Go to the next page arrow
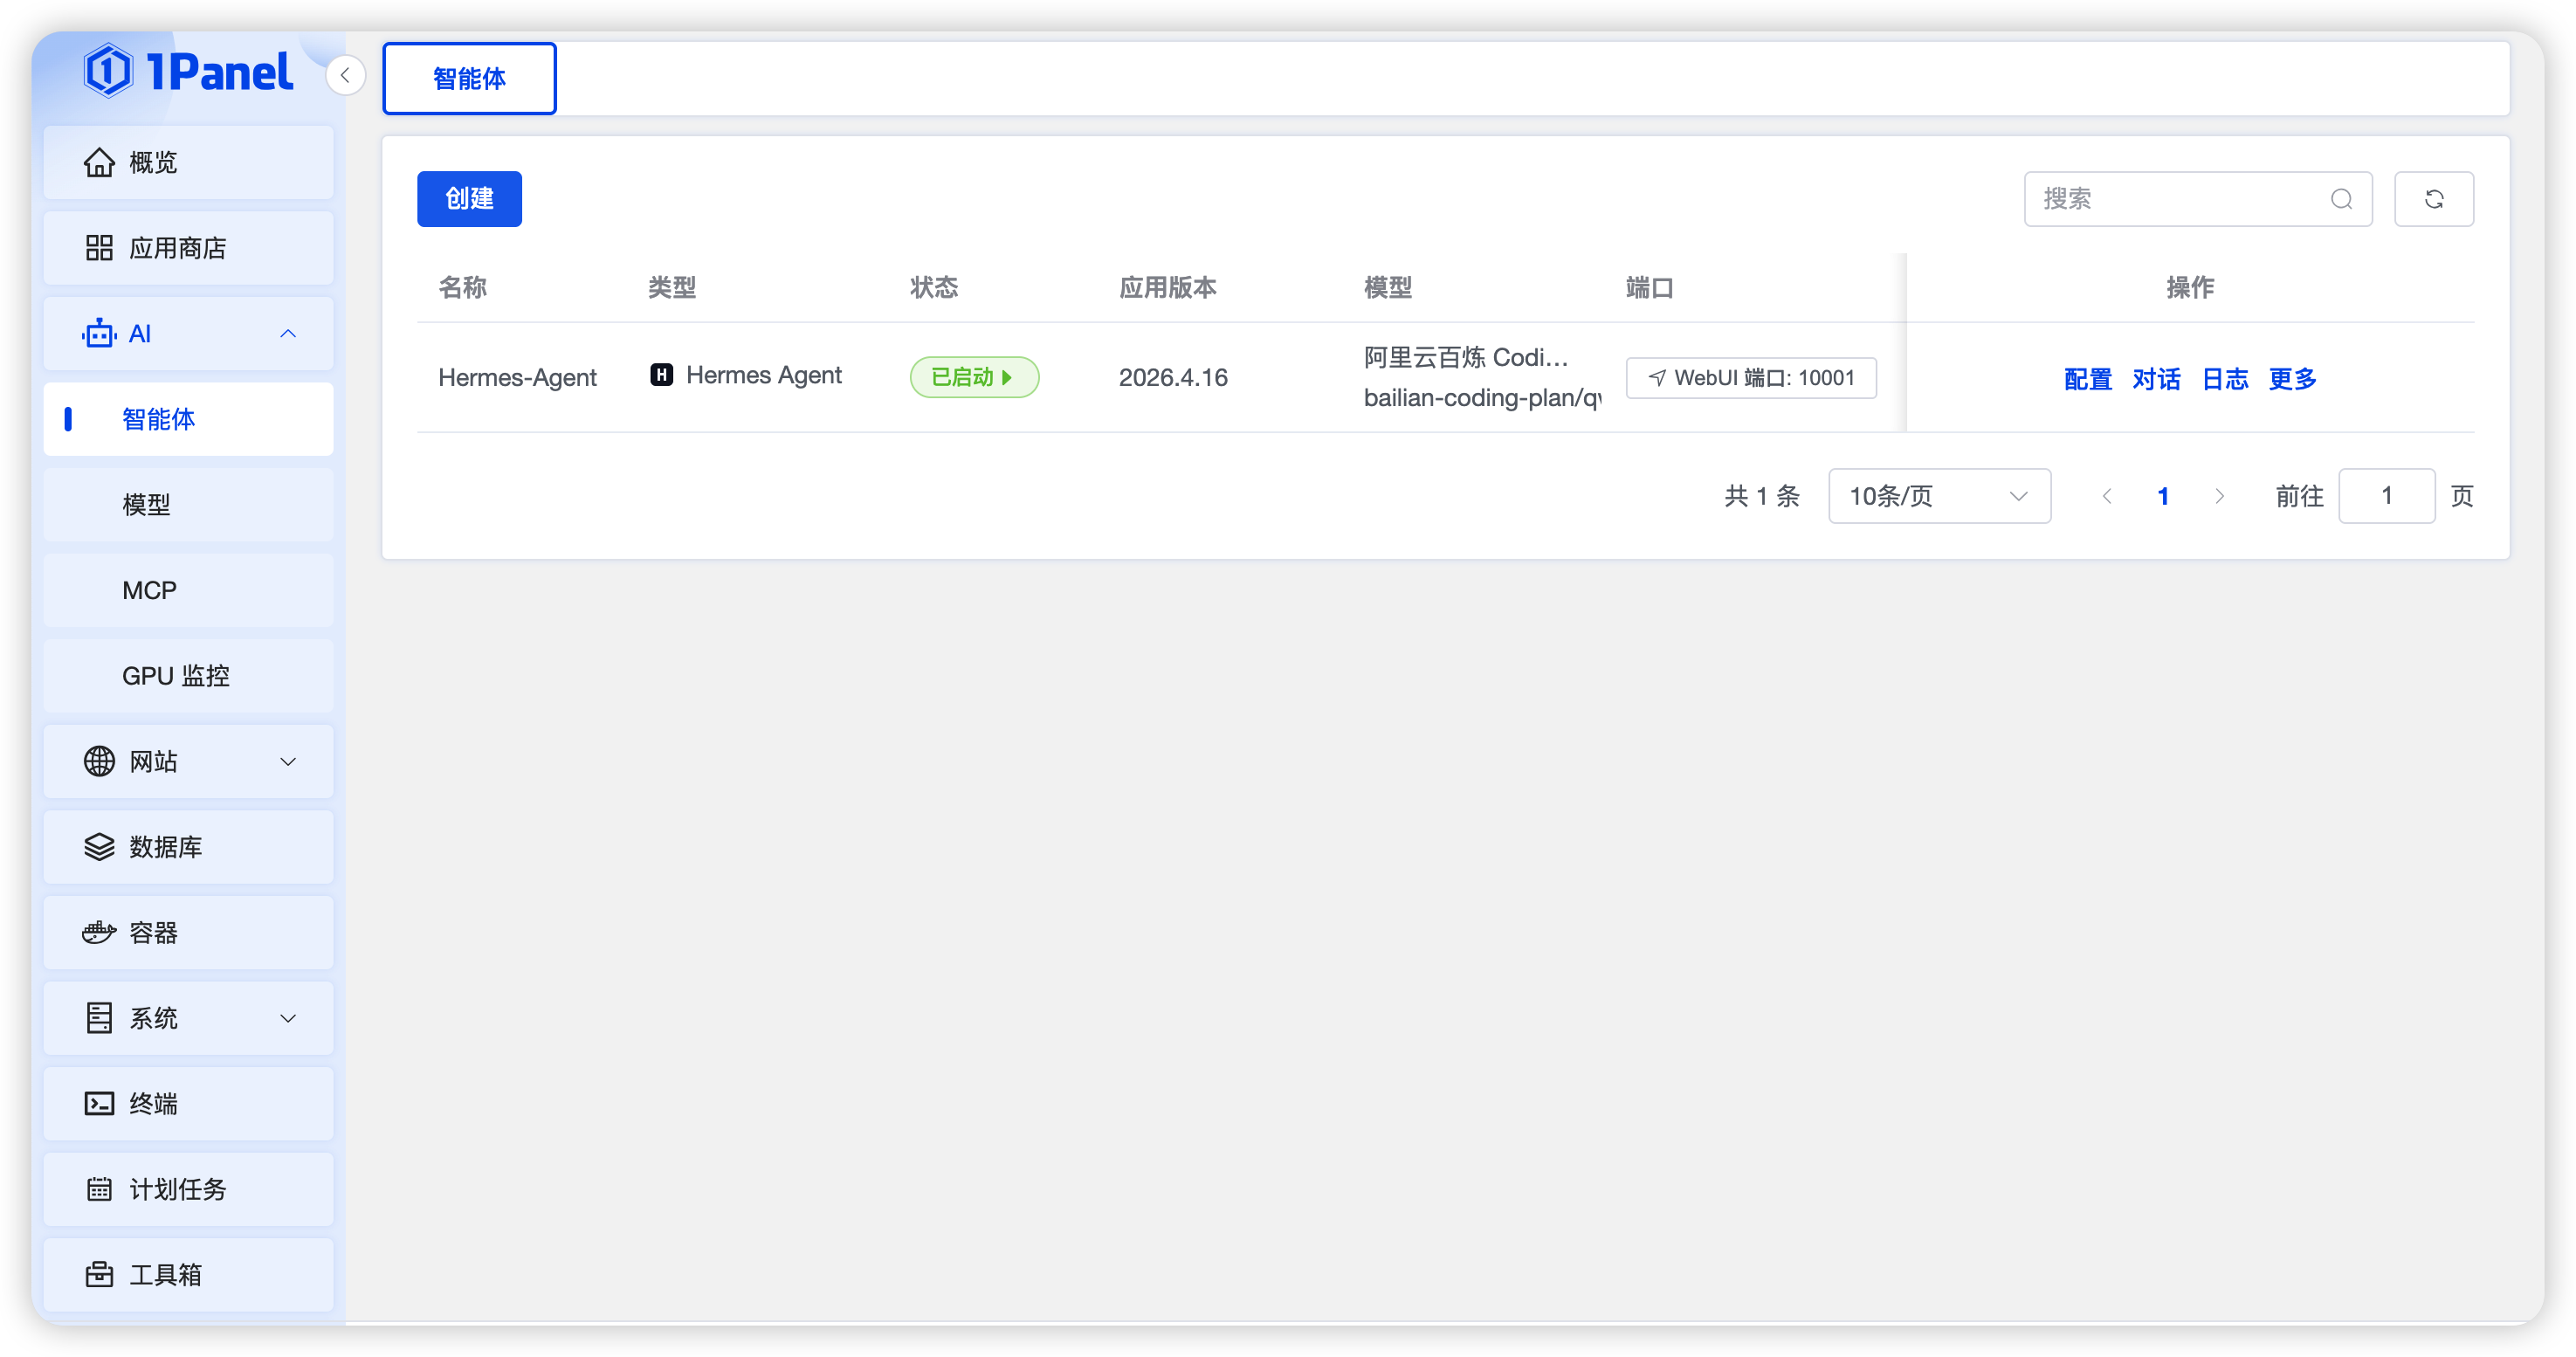The height and width of the screenshot is (1357, 2576). tap(2219, 496)
